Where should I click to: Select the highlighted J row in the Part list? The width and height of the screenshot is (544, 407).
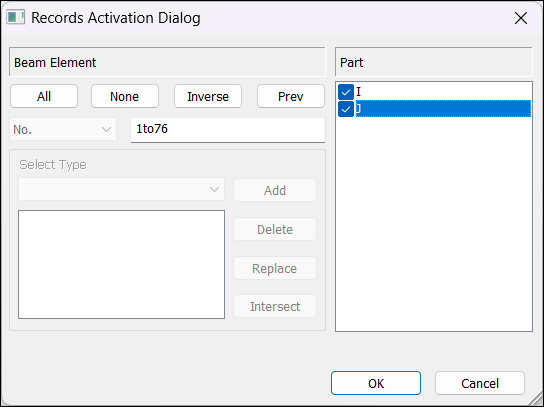pos(443,109)
